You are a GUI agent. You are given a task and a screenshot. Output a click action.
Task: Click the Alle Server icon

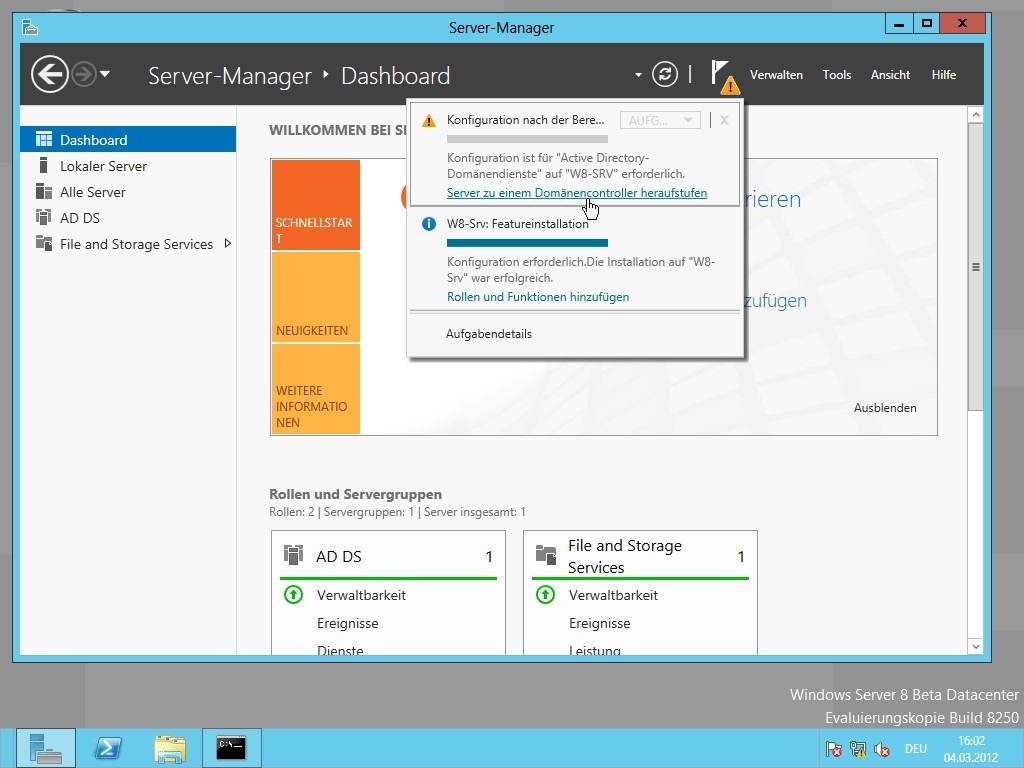[44, 191]
